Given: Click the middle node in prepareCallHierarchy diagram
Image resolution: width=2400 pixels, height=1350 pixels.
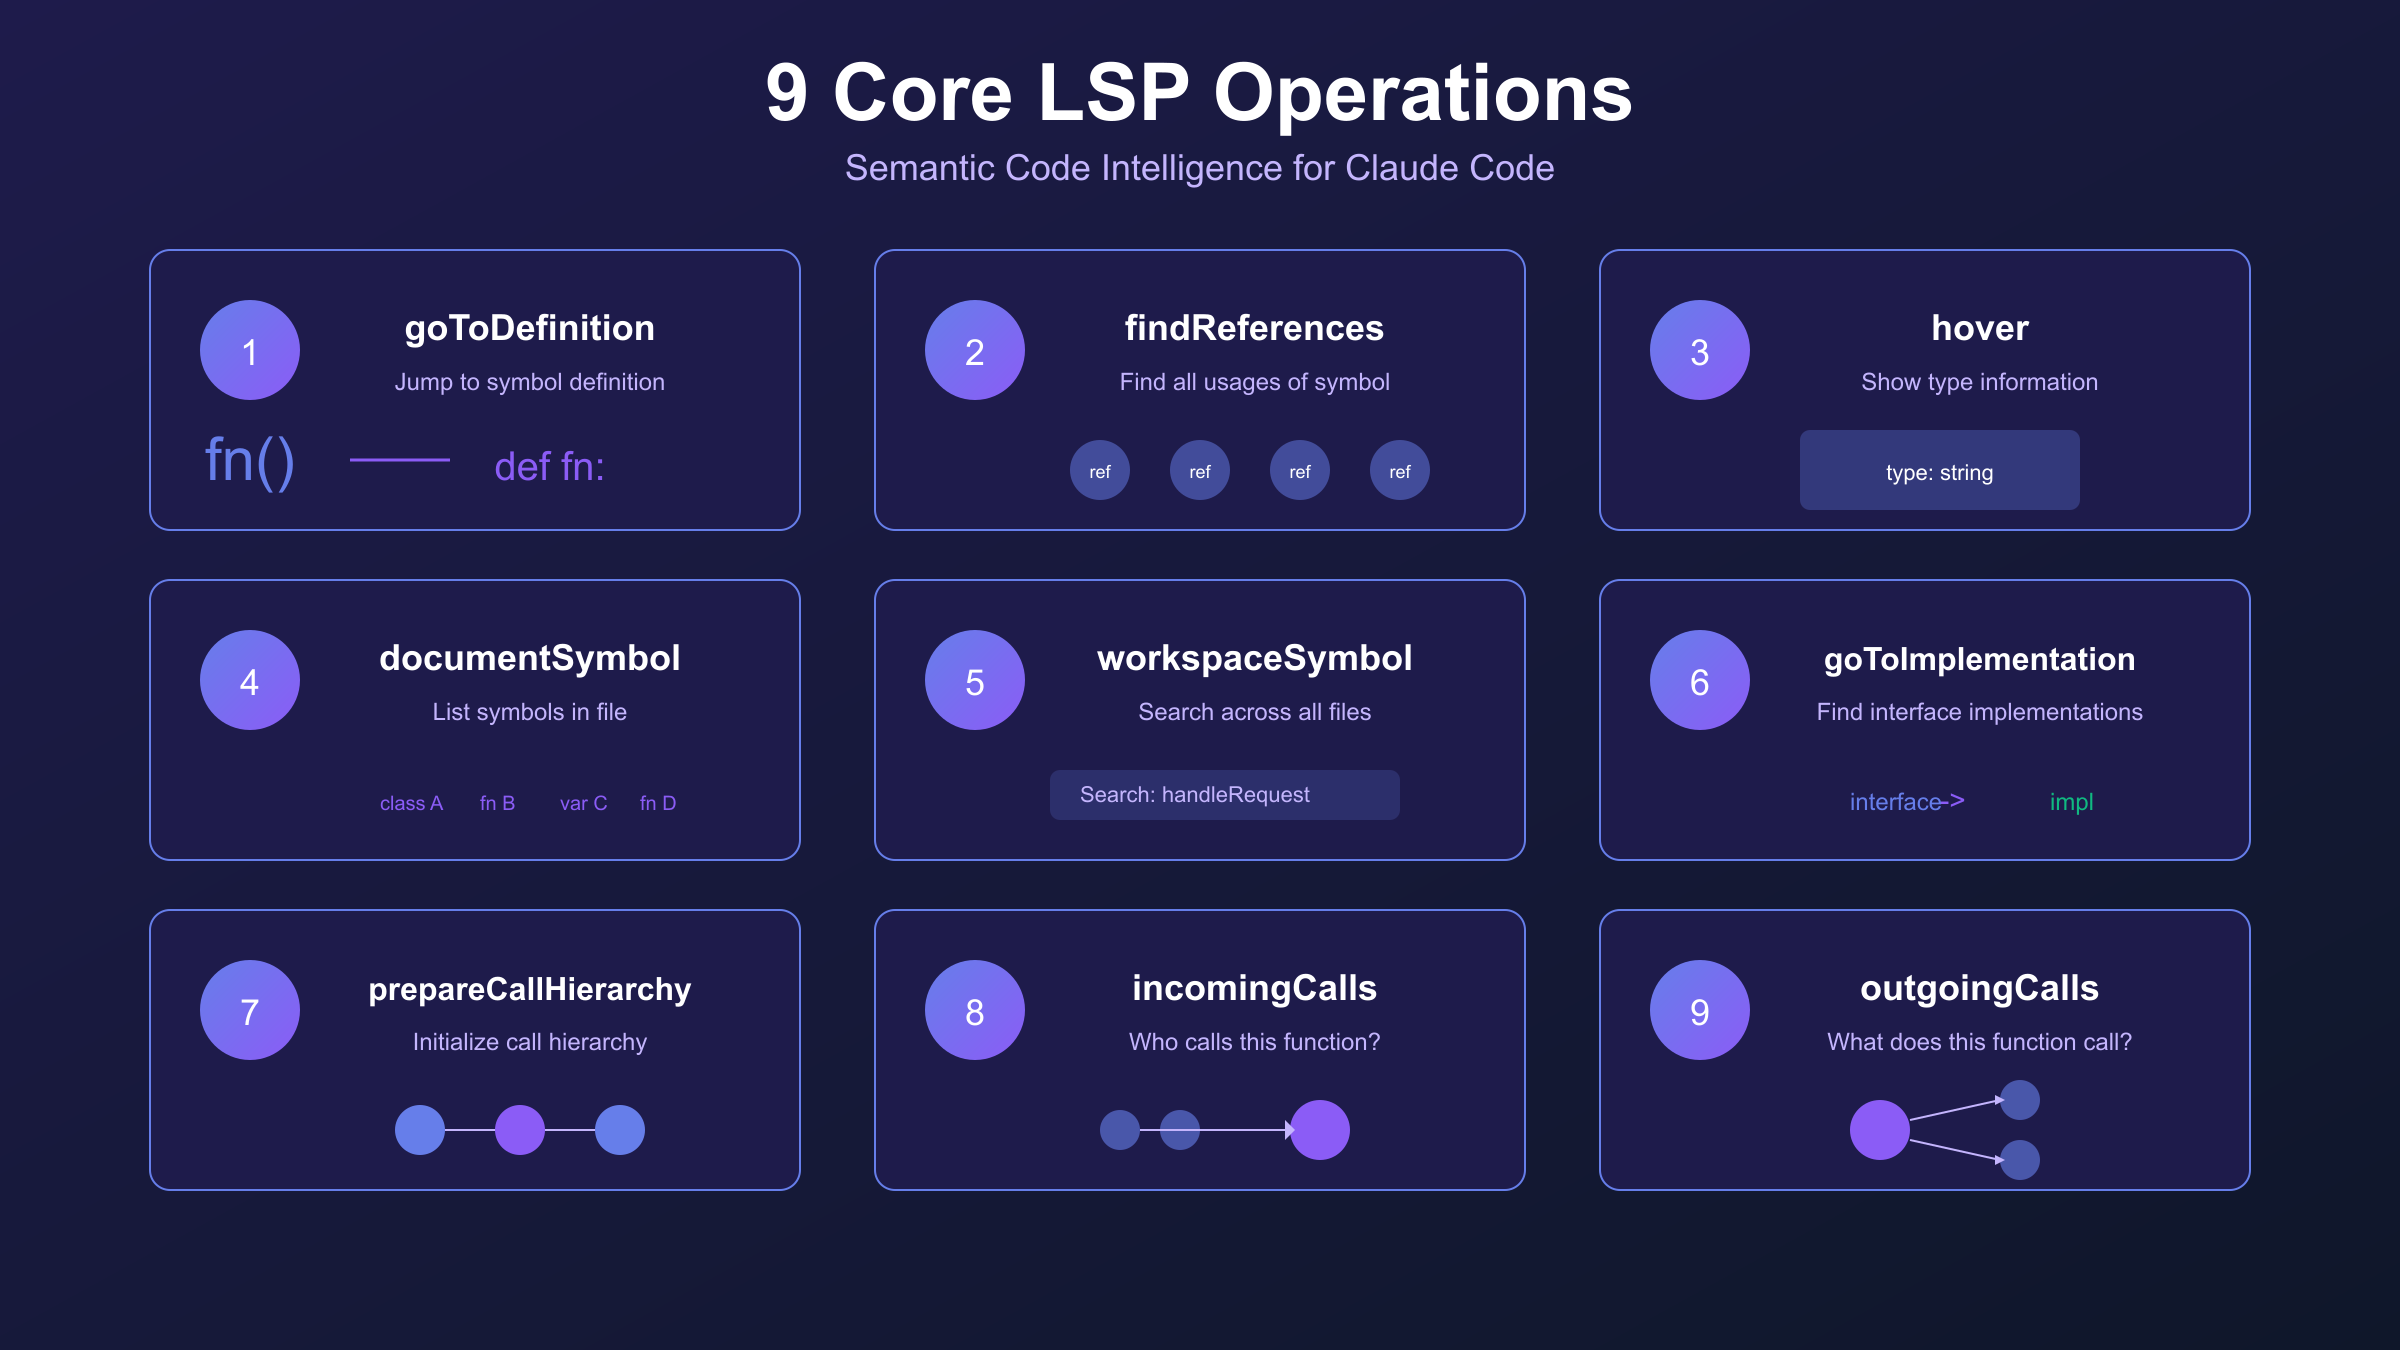Looking at the screenshot, I should tap(520, 1129).
